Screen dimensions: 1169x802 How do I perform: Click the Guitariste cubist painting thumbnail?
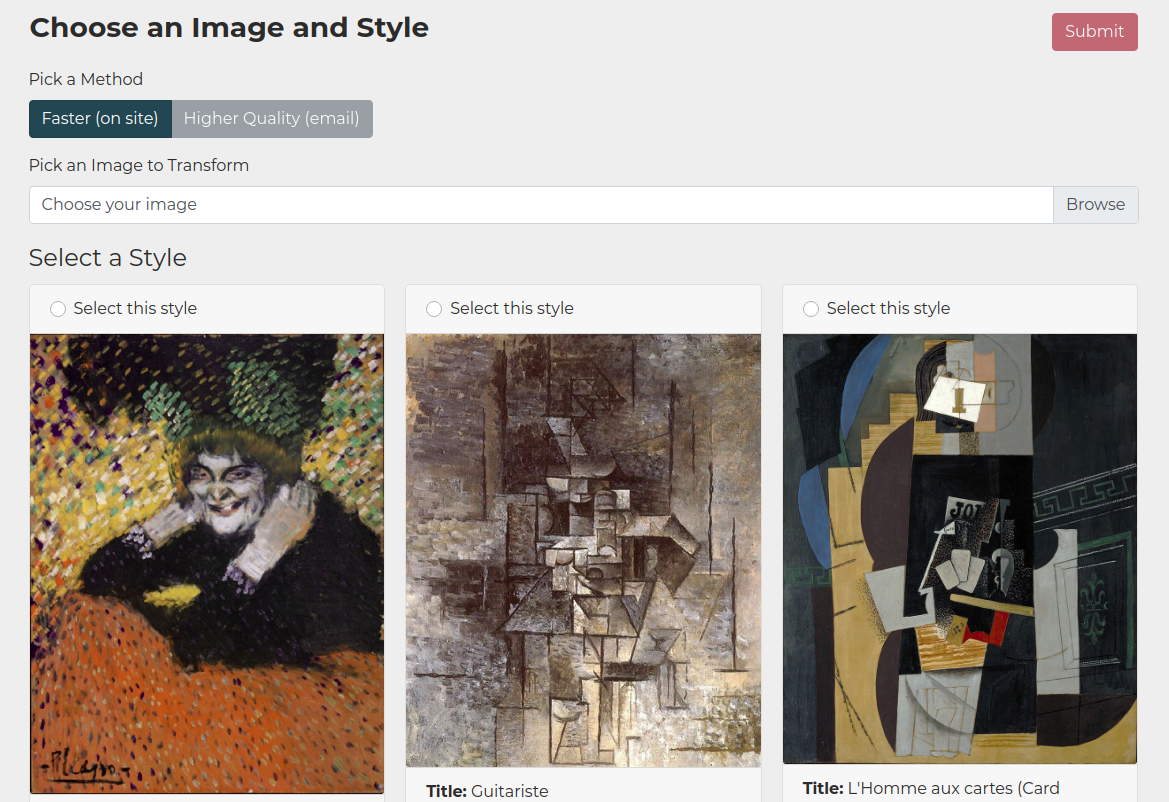(583, 550)
